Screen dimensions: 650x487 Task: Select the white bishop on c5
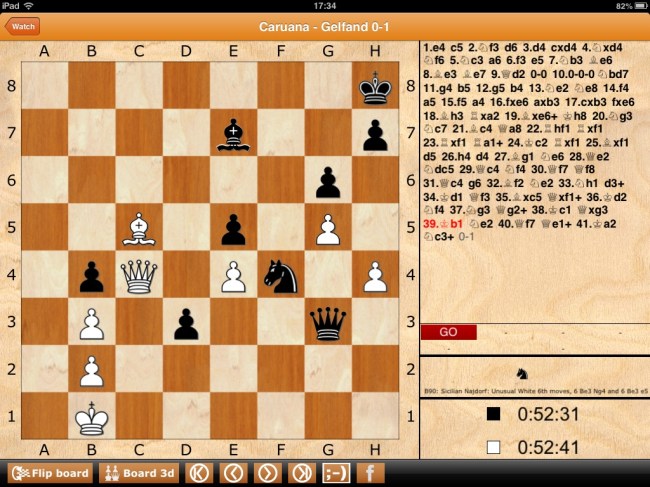click(x=139, y=226)
